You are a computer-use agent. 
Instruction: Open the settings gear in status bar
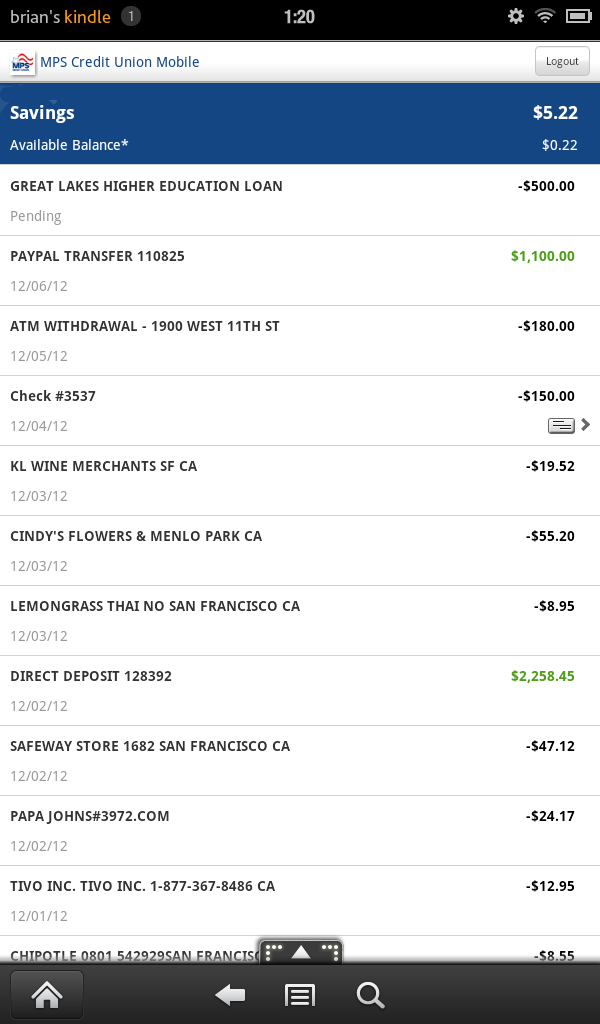tap(516, 16)
